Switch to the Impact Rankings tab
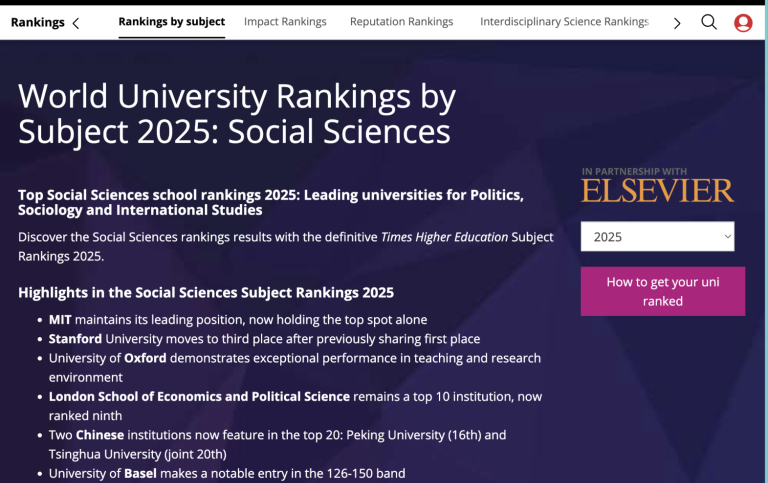Image resolution: width=768 pixels, height=483 pixels. coord(285,21)
